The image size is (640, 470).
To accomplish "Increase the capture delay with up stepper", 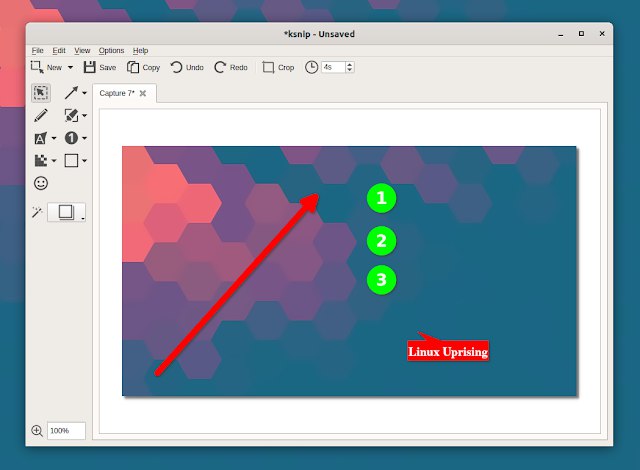I will tap(349, 64).
